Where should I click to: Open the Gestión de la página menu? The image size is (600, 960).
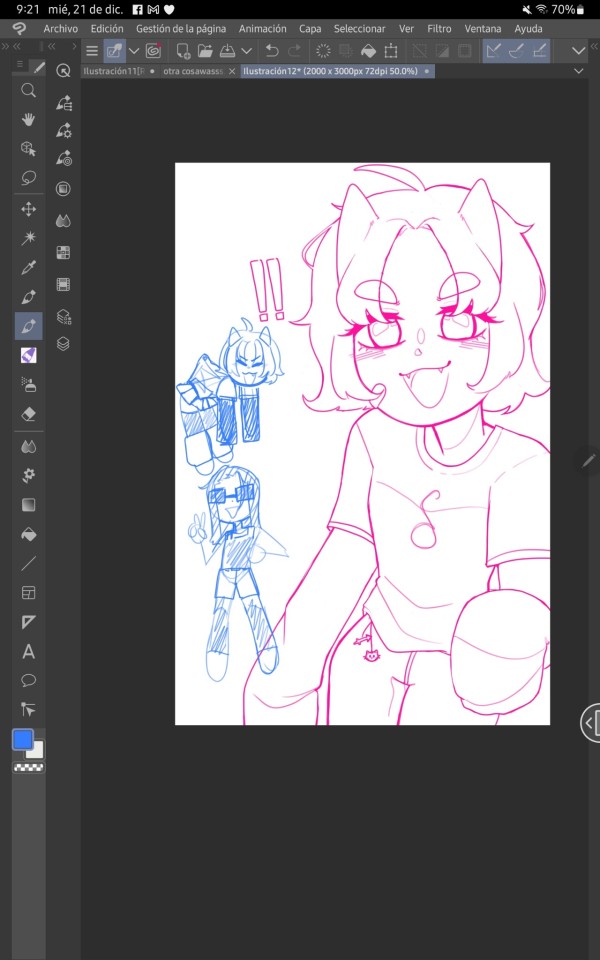(x=181, y=29)
